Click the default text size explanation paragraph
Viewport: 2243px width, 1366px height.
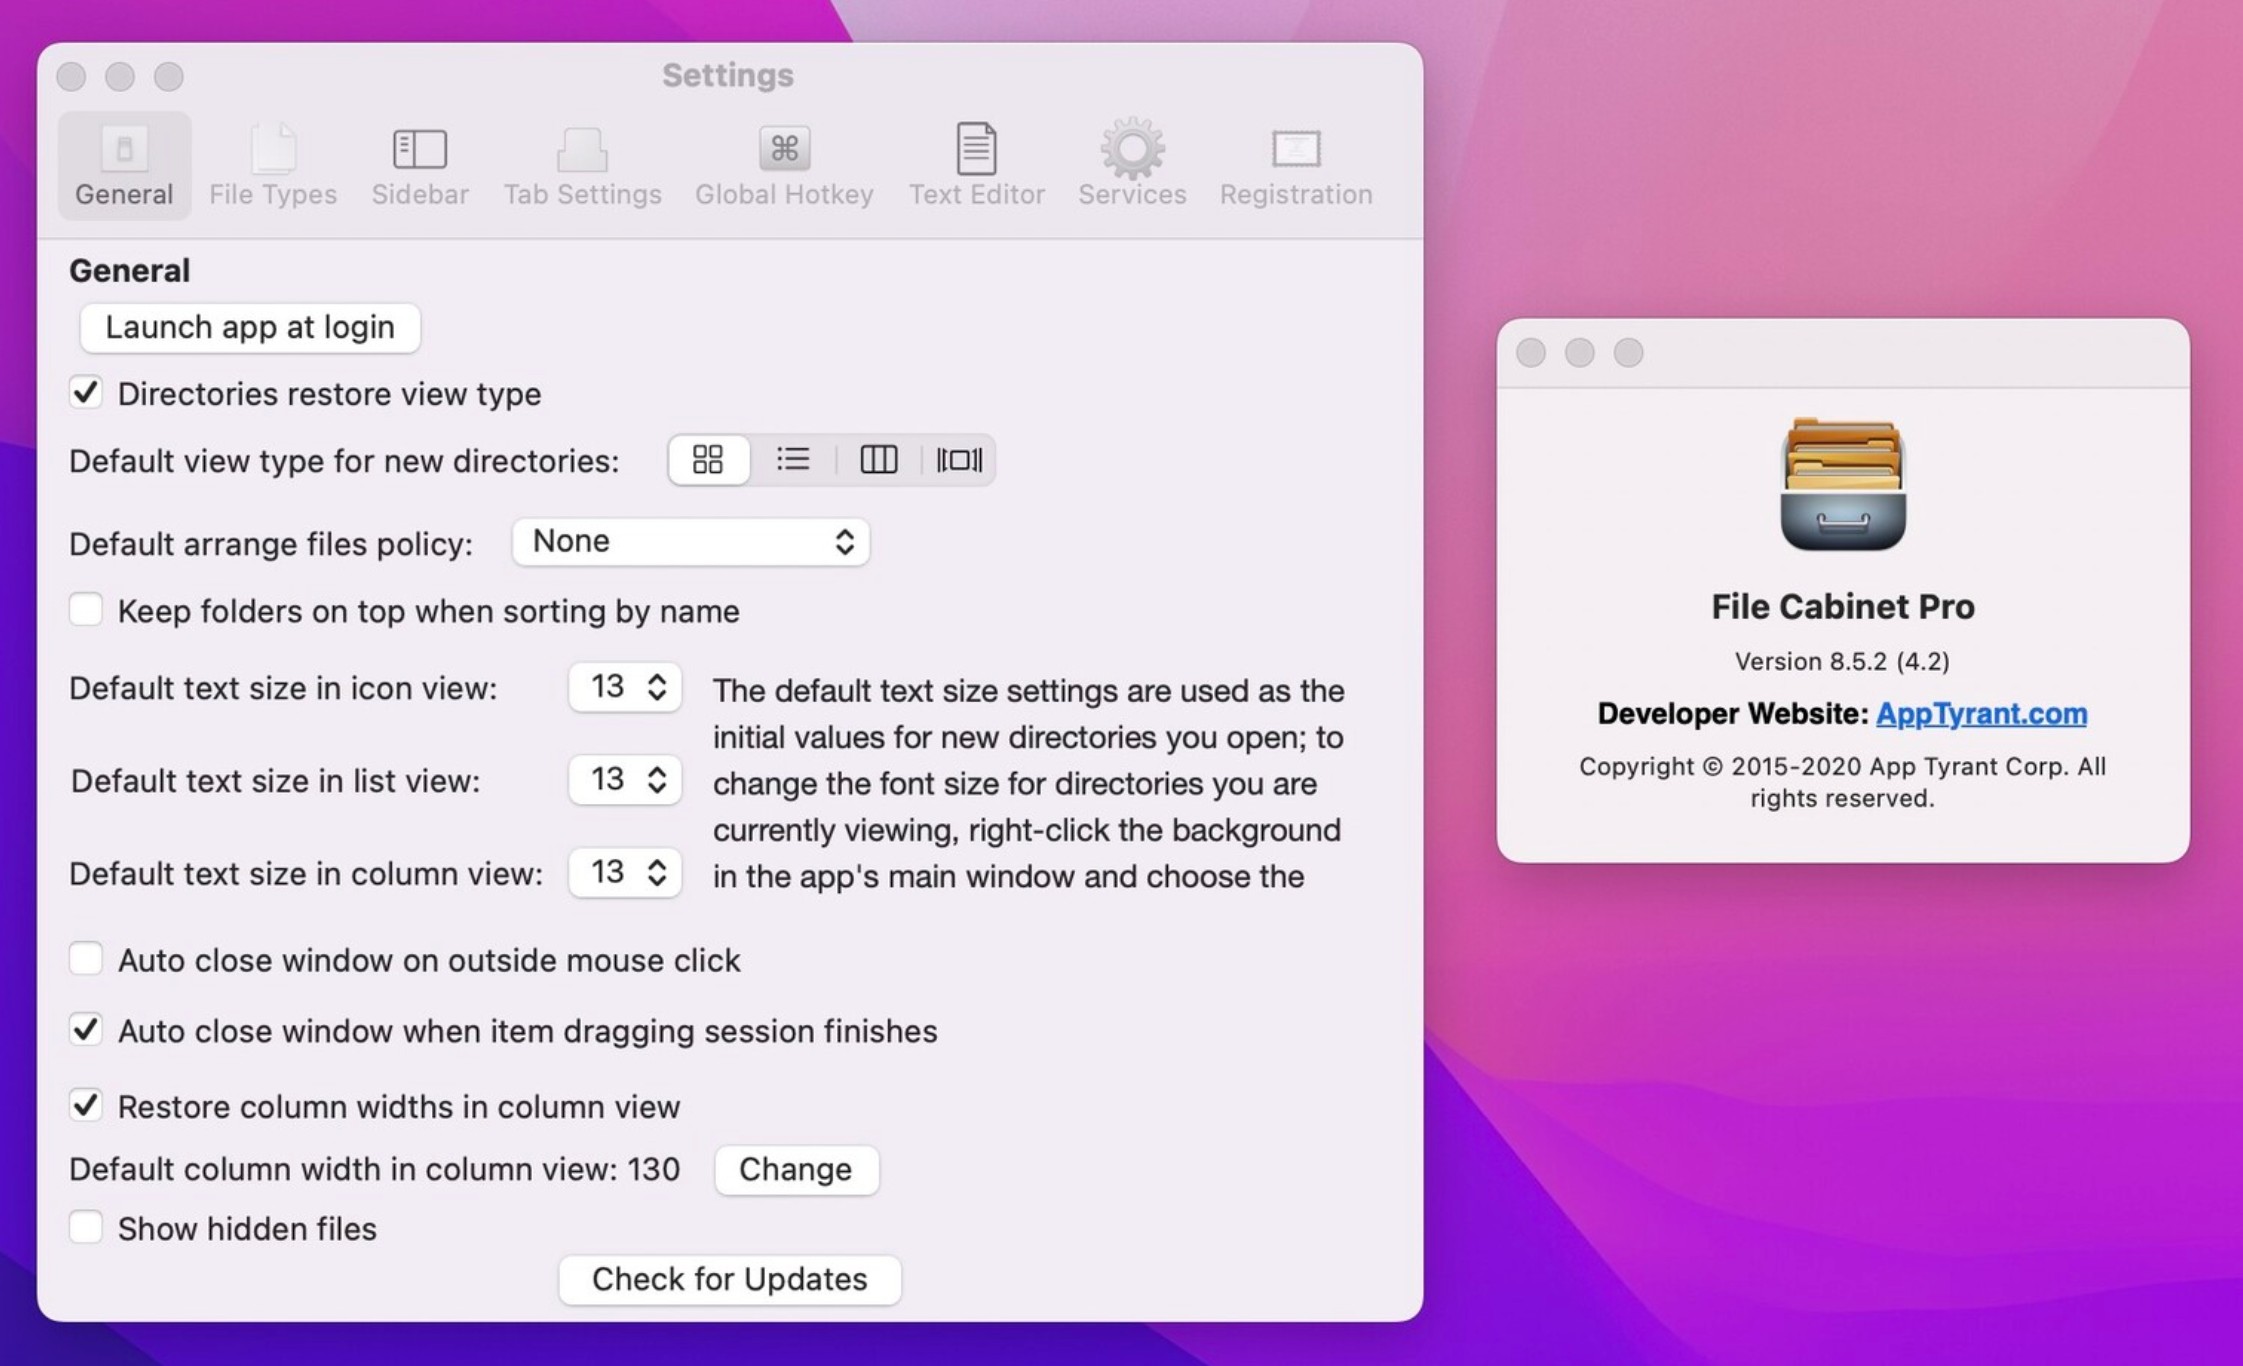pos(1029,783)
